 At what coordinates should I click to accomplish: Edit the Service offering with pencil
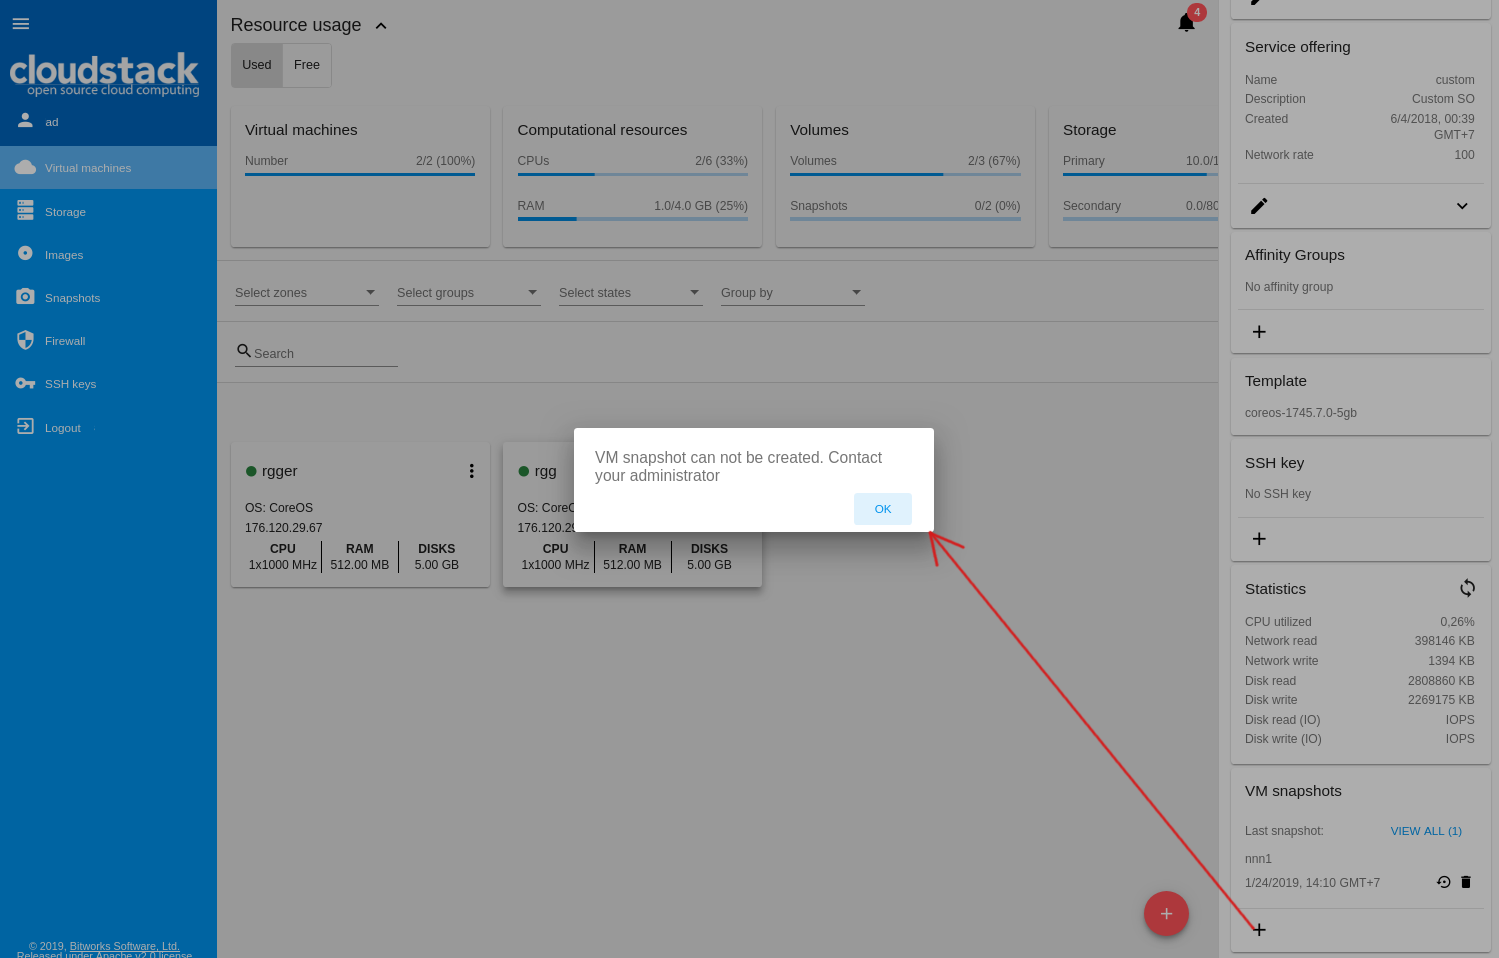[1259, 206]
